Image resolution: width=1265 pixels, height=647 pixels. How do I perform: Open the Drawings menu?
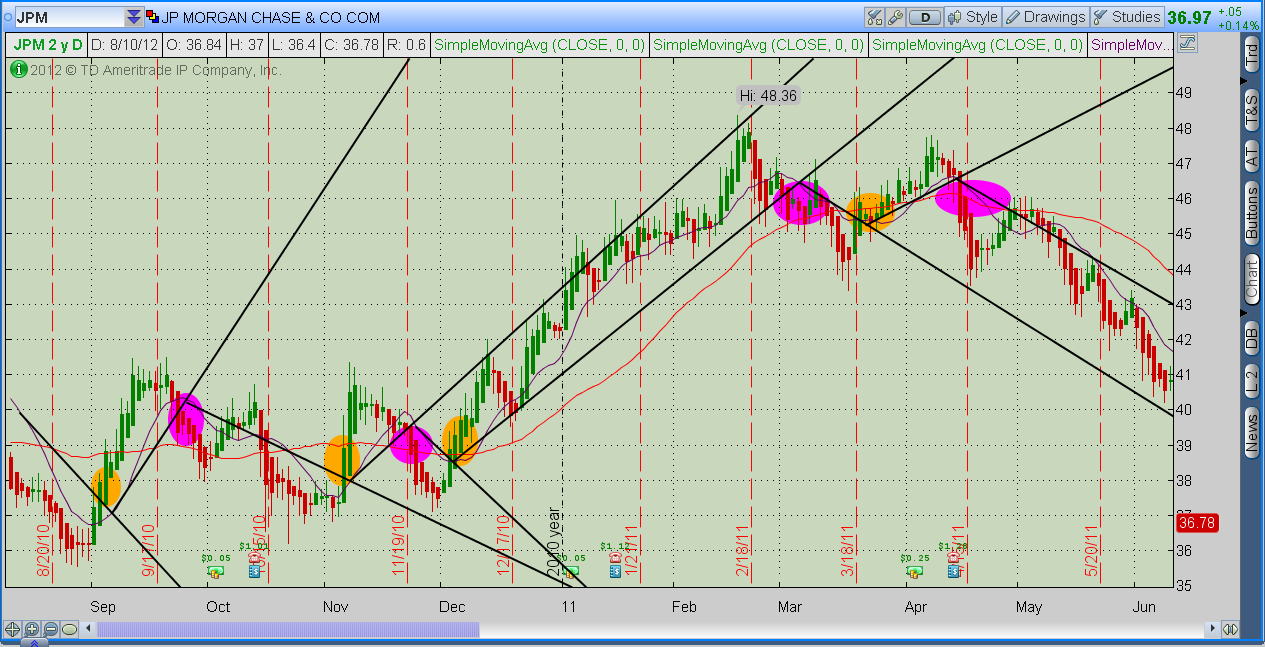1045,17
